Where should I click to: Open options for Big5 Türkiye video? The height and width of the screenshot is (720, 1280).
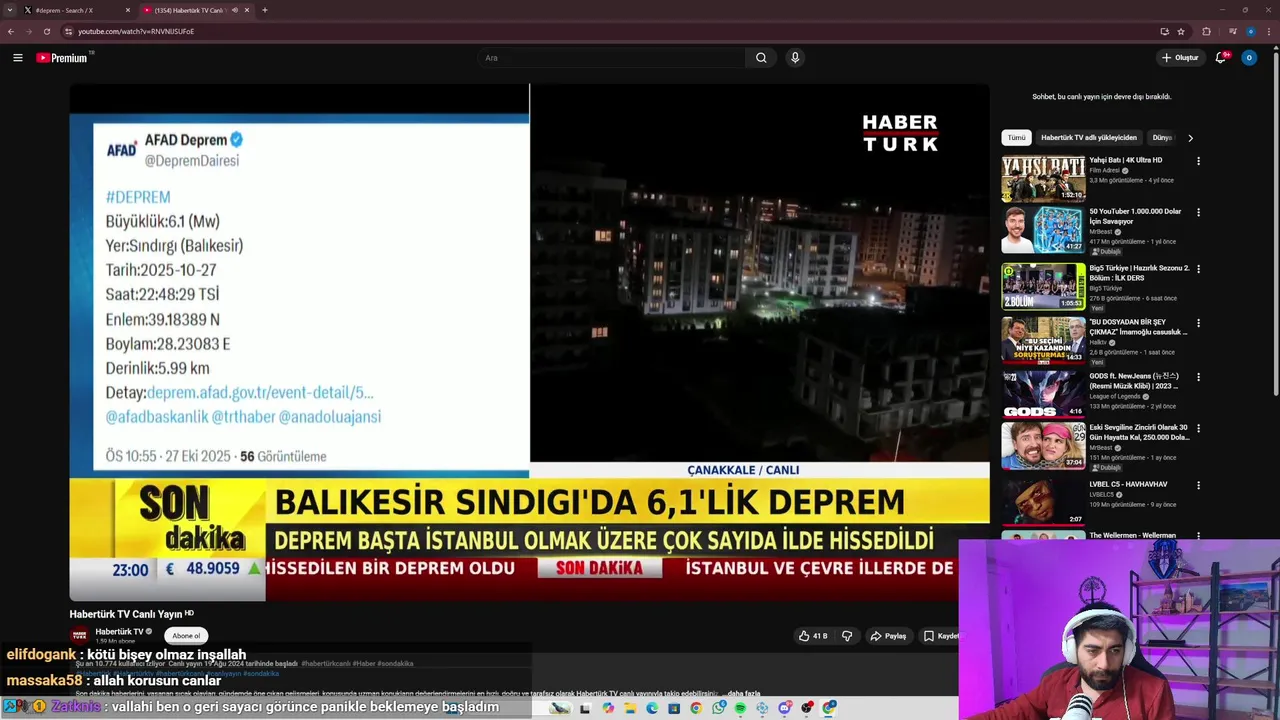pos(1198,269)
